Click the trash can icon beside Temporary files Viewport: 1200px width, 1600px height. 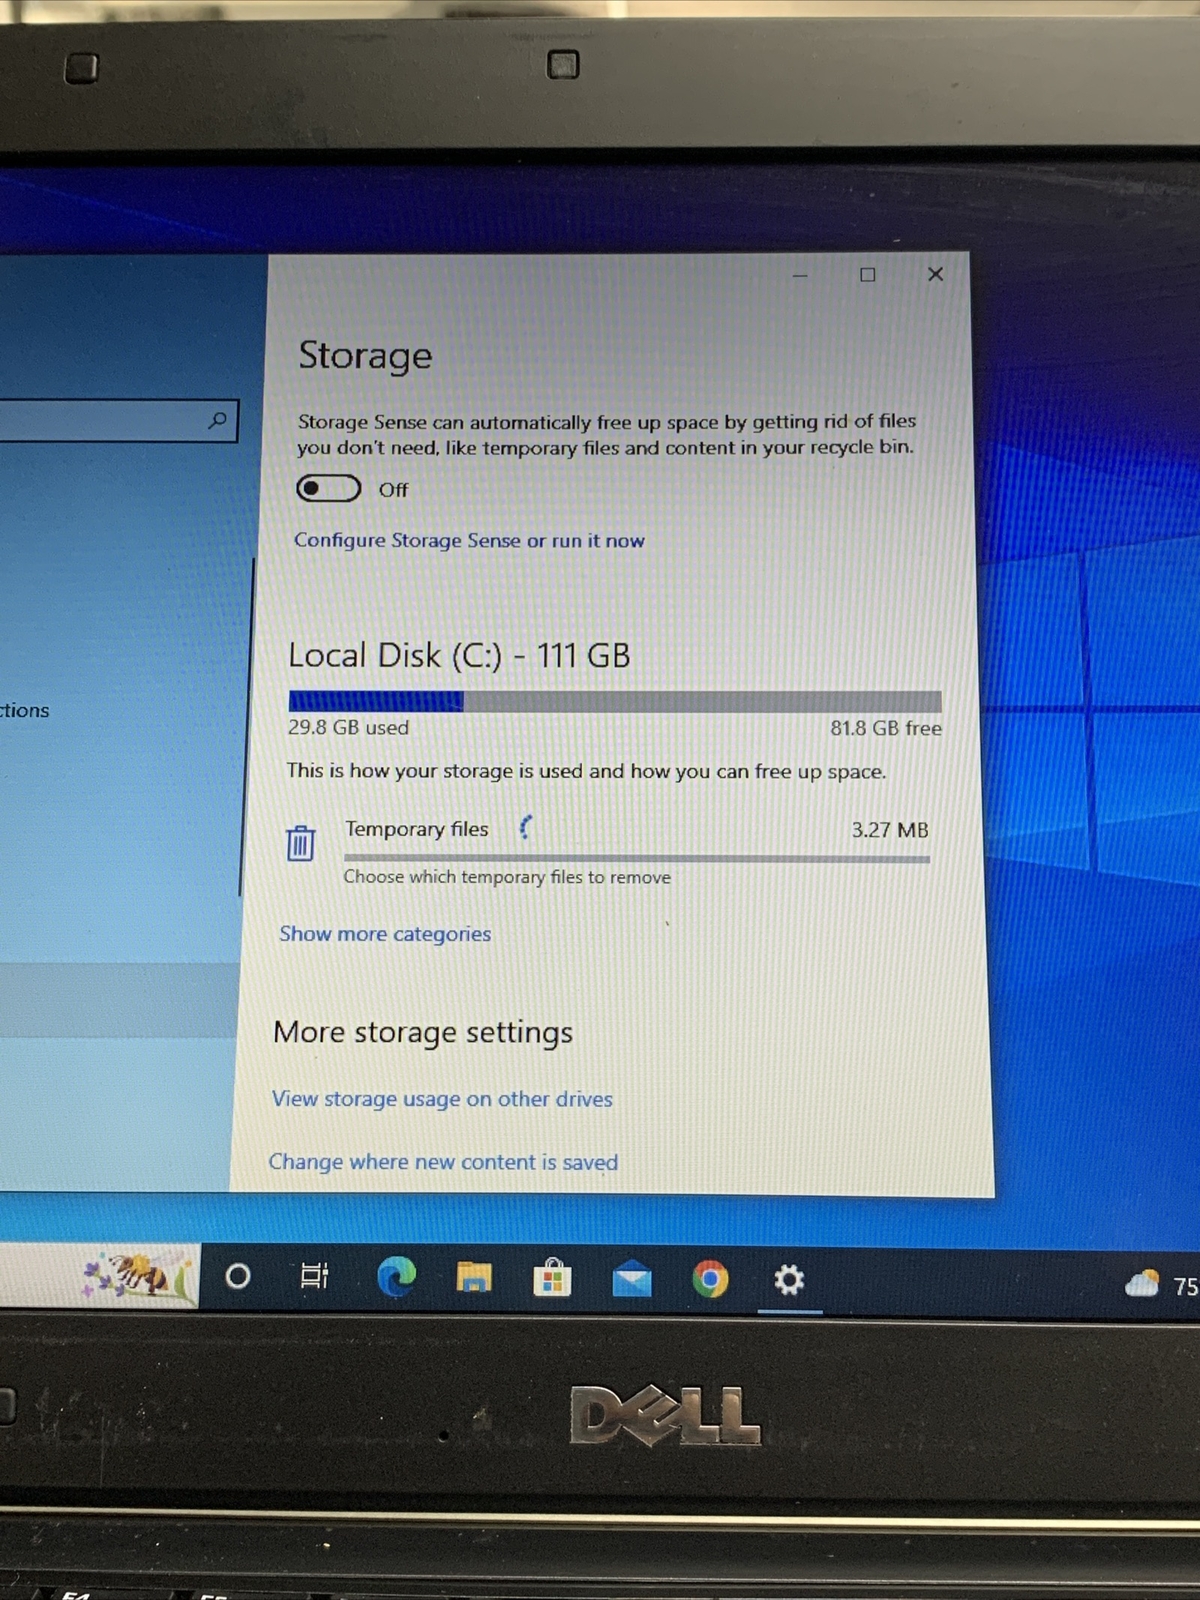pos(300,843)
